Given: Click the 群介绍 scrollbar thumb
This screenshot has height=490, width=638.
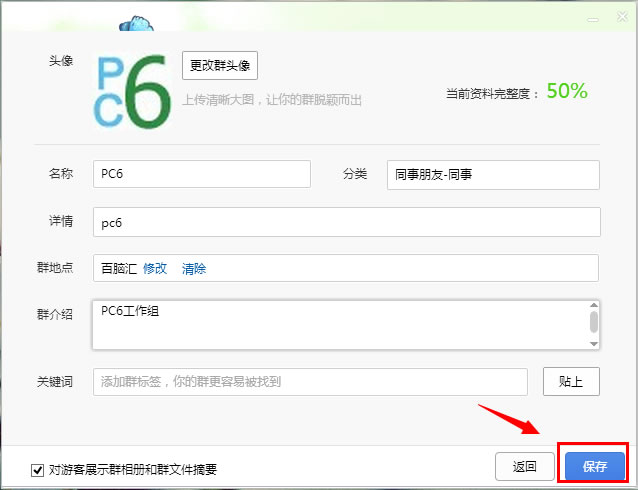Looking at the screenshot, I should pyautogui.click(x=593, y=321).
